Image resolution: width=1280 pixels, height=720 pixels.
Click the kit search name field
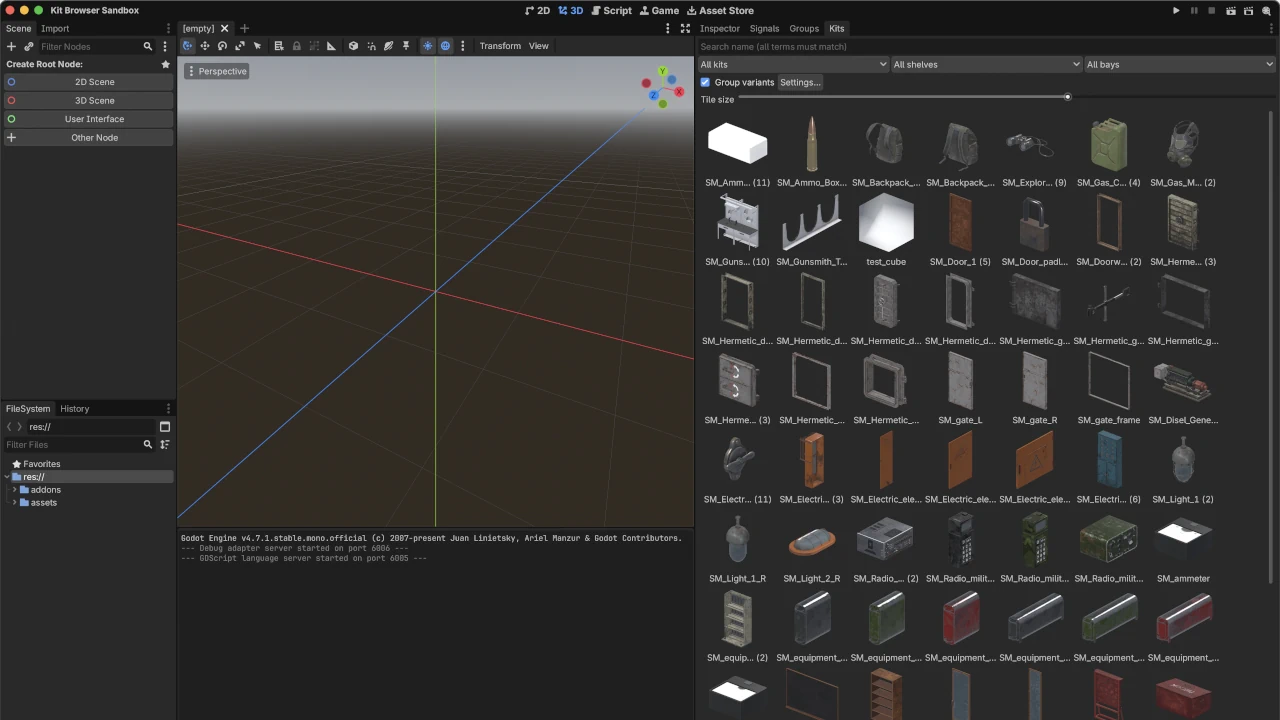pos(986,47)
